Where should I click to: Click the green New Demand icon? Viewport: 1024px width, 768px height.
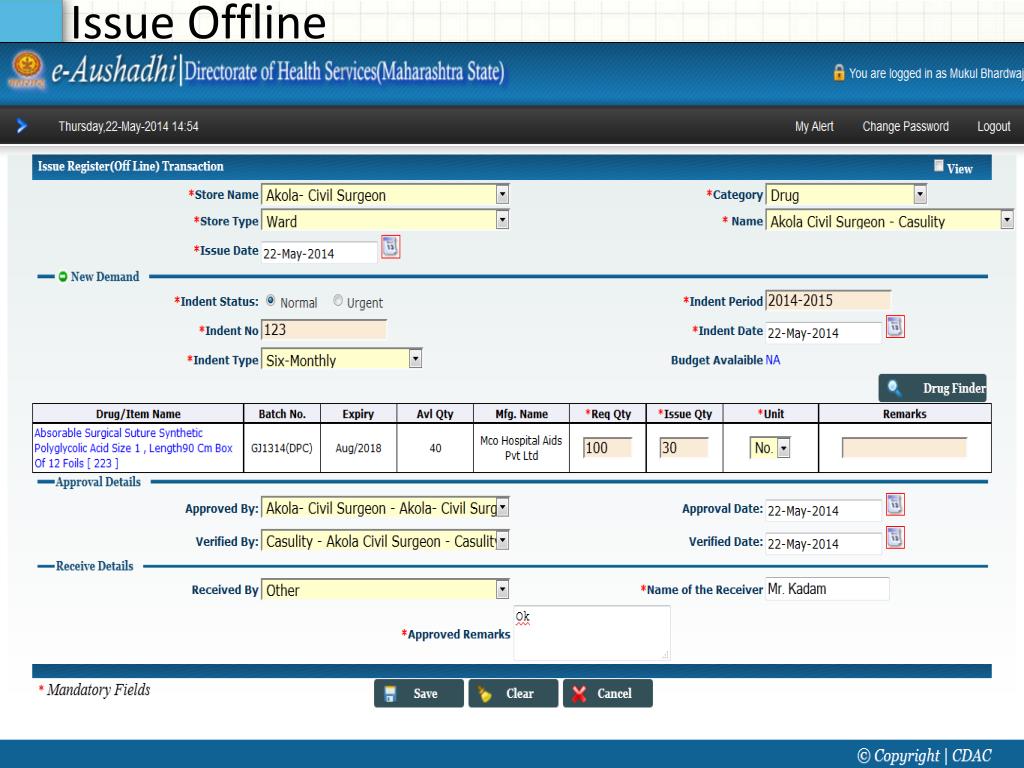[63, 277]
